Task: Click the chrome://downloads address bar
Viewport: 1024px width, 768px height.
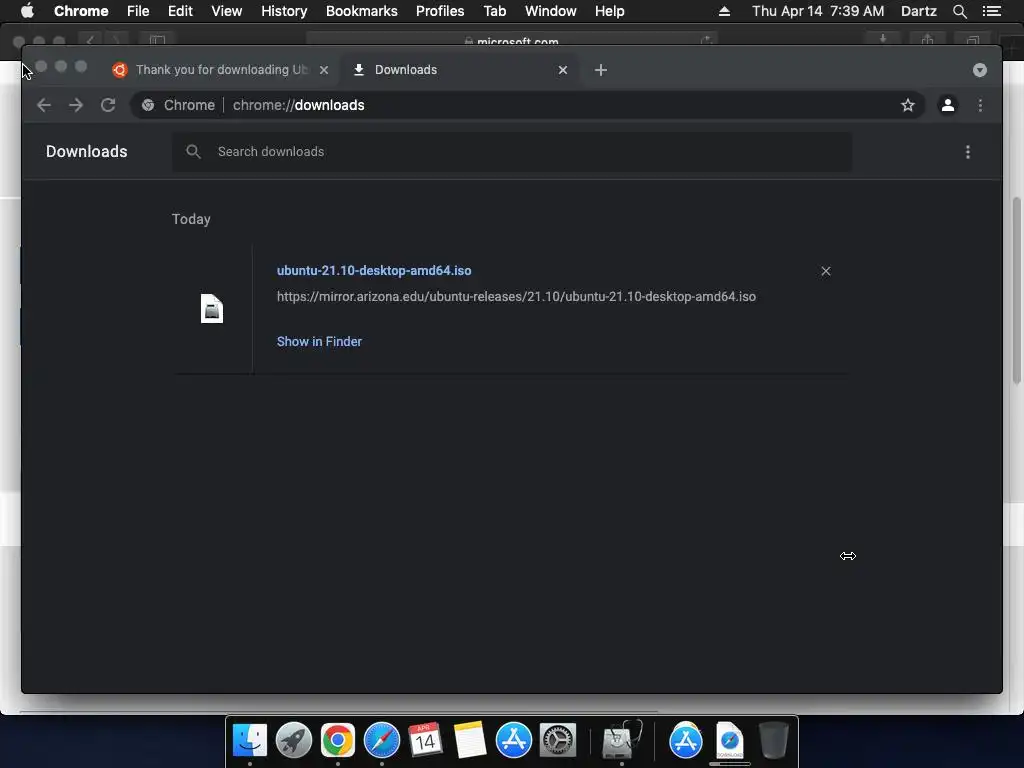Action: pyautogui.click(x=528, y=105)
